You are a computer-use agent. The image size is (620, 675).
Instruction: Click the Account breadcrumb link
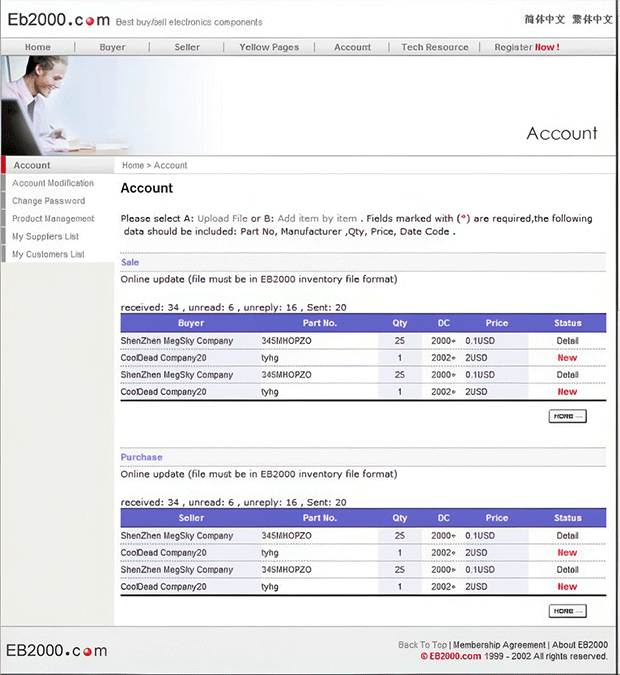click(x=170, y=165)
